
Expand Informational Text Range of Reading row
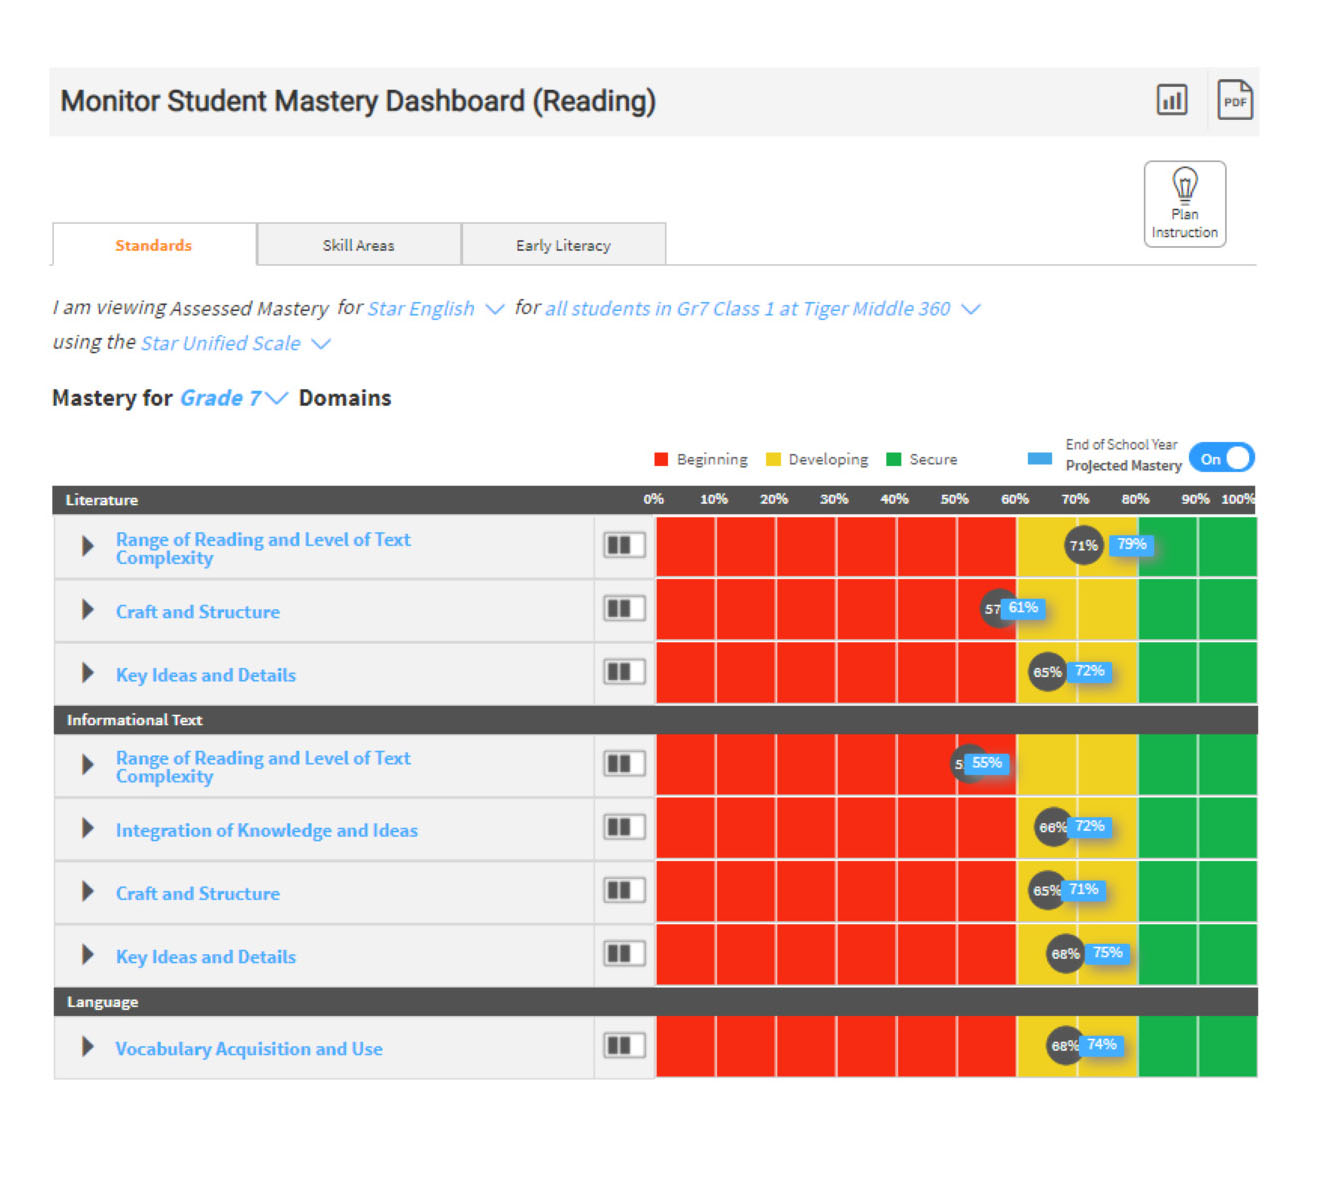tap(88, 765)
